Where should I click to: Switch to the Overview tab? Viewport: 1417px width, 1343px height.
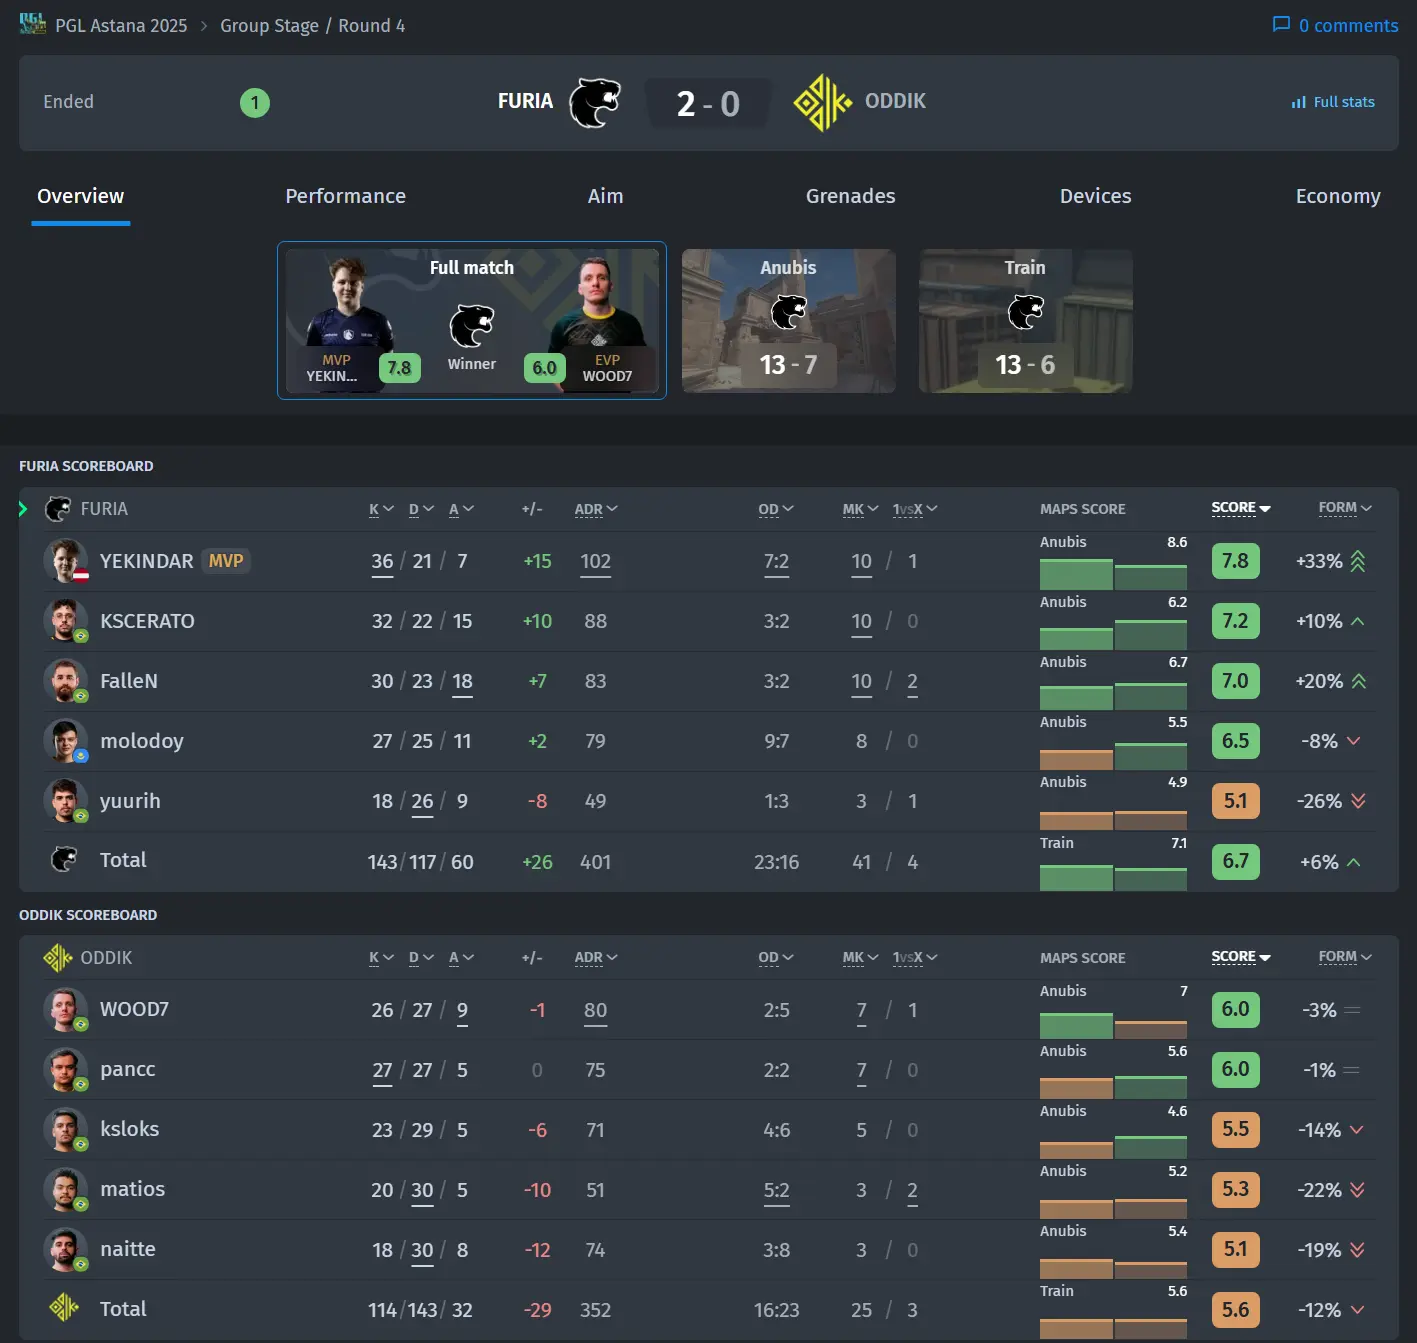(x=81, y=196)
